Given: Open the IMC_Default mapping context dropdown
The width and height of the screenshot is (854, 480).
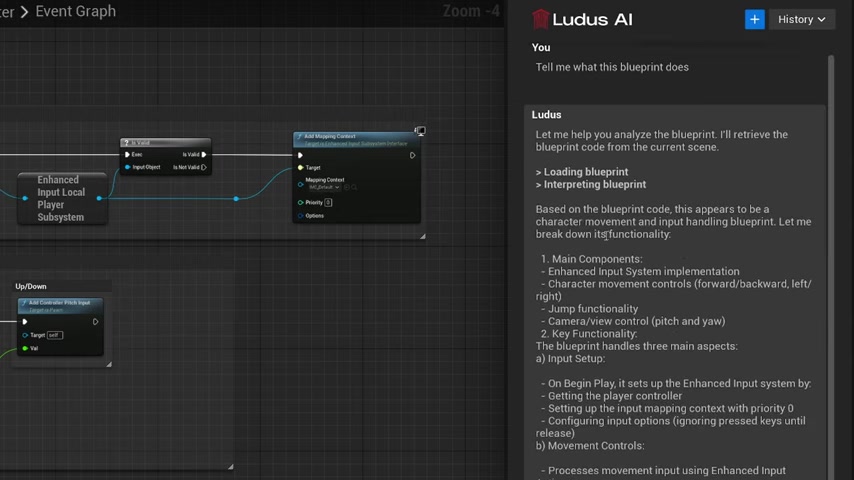Looking at the screenshot, I should click(x=324, y=187).
